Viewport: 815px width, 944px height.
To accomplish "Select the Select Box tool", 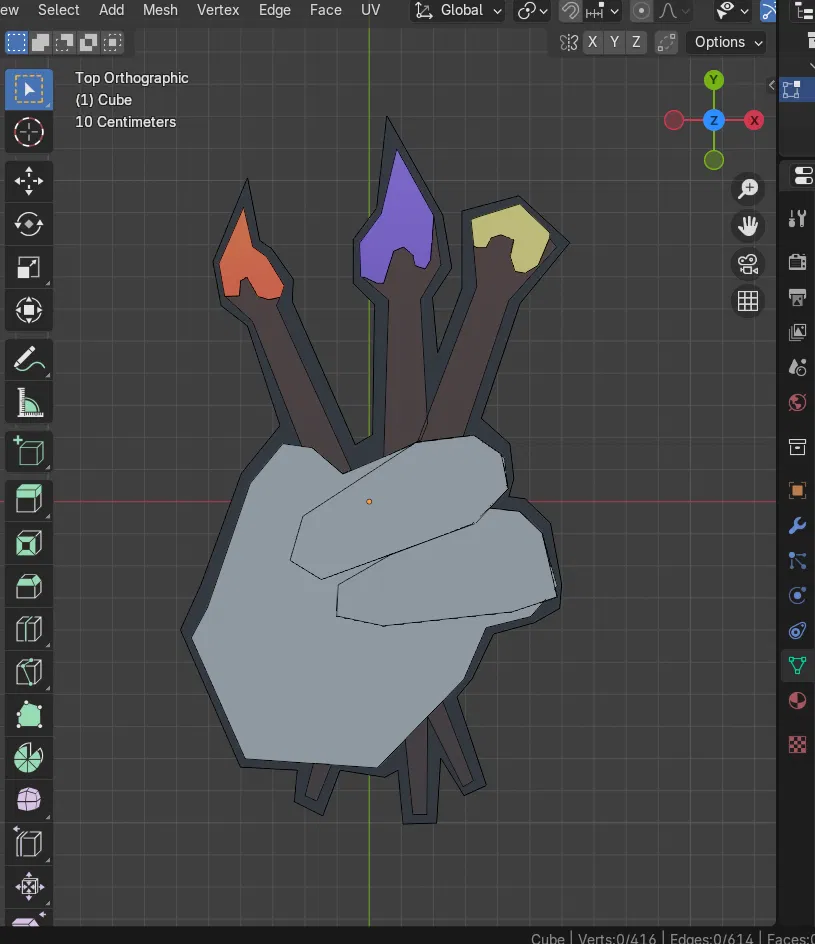I will point(29,89).
